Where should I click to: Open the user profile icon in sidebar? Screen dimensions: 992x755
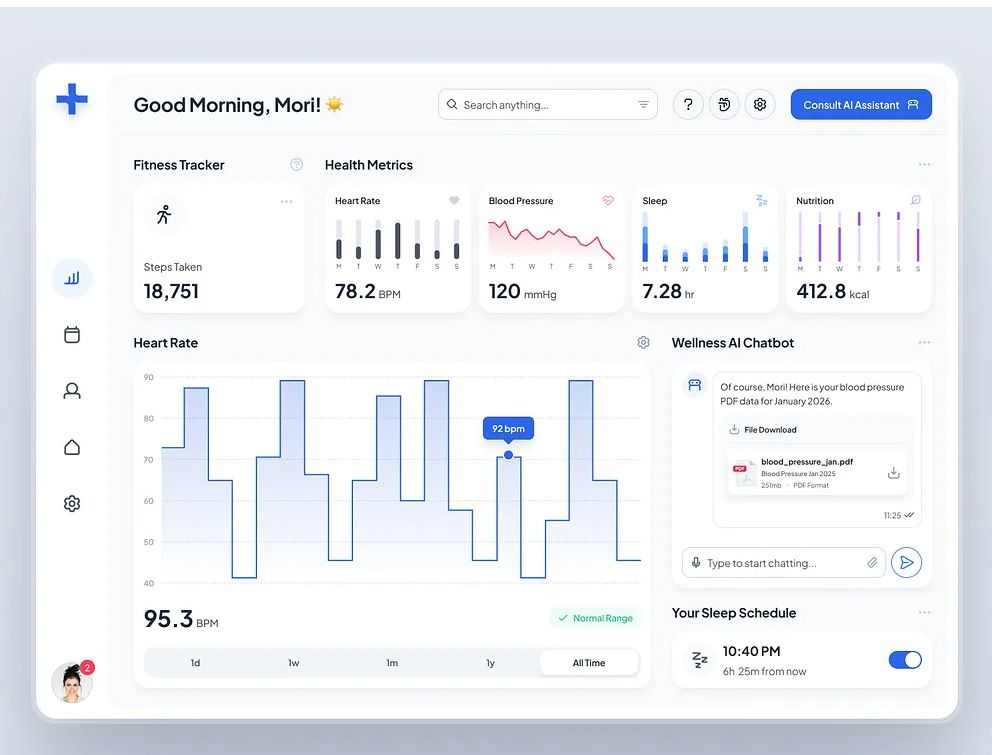point(72,391)
